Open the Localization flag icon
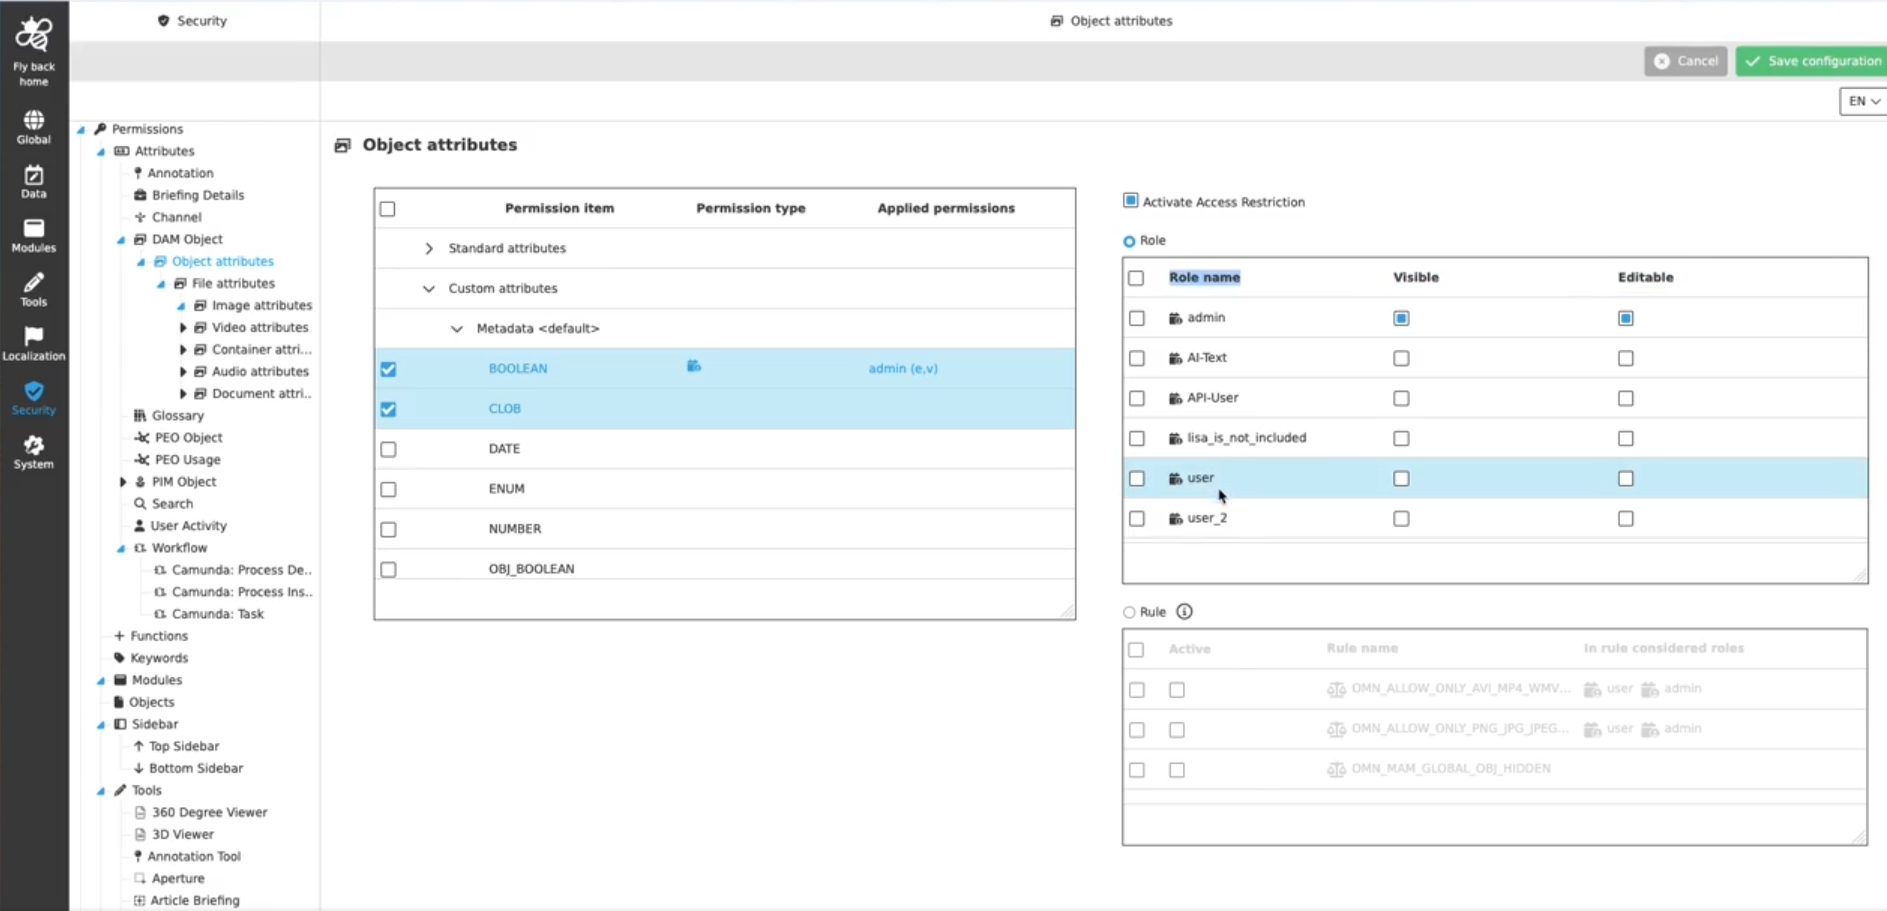The image size is (1887, 911). pos(34,337)
